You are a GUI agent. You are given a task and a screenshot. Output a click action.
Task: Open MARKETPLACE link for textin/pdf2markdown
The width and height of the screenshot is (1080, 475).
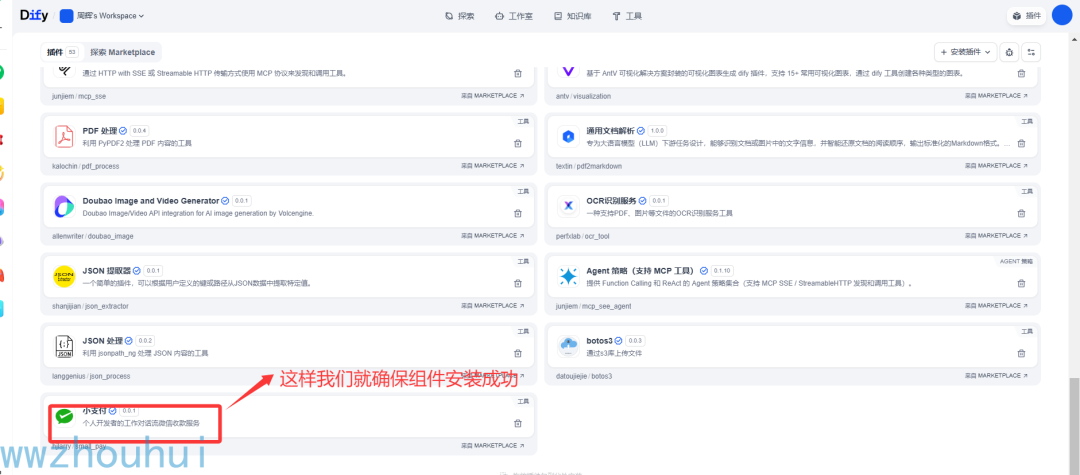coord(997,166)
